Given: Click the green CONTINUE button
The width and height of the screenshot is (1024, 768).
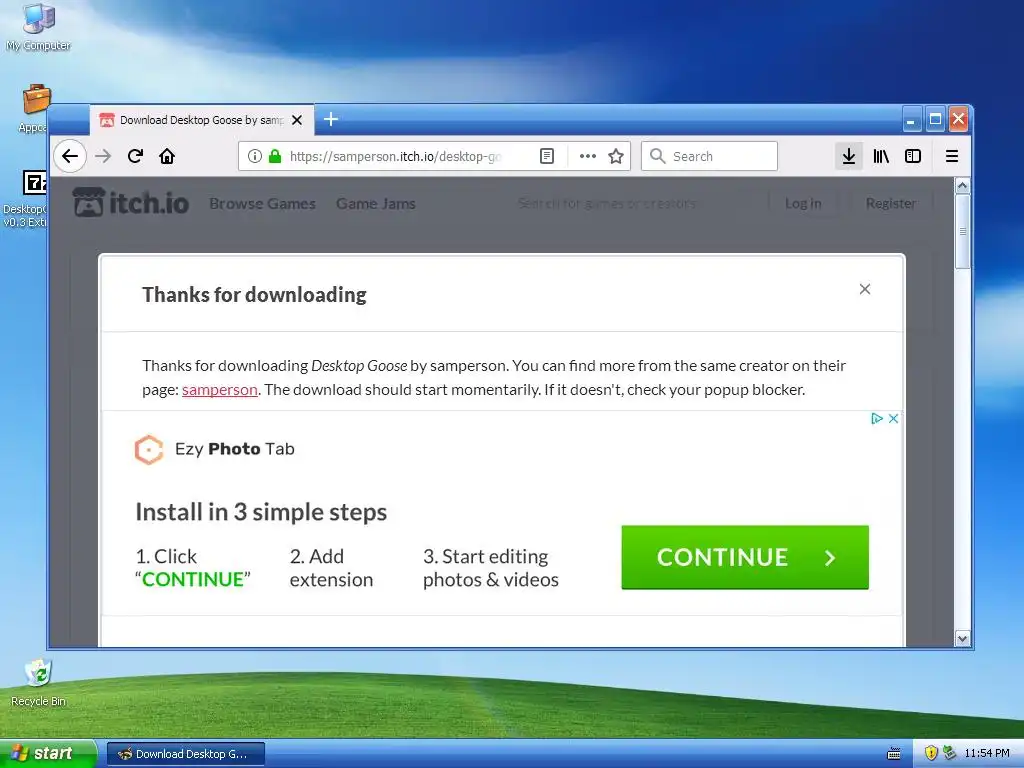Looking at the screenshot, I should (x=745, y=557).
